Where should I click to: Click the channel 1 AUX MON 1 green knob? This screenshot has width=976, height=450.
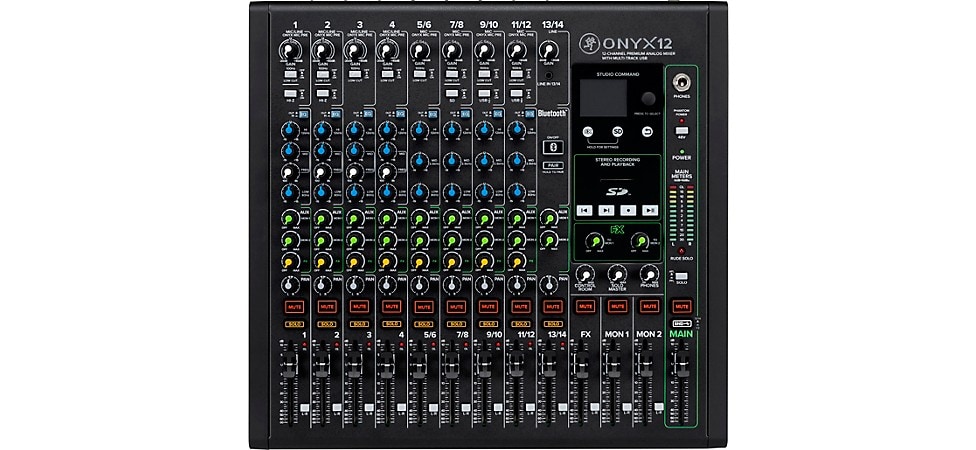click(289, 218)
